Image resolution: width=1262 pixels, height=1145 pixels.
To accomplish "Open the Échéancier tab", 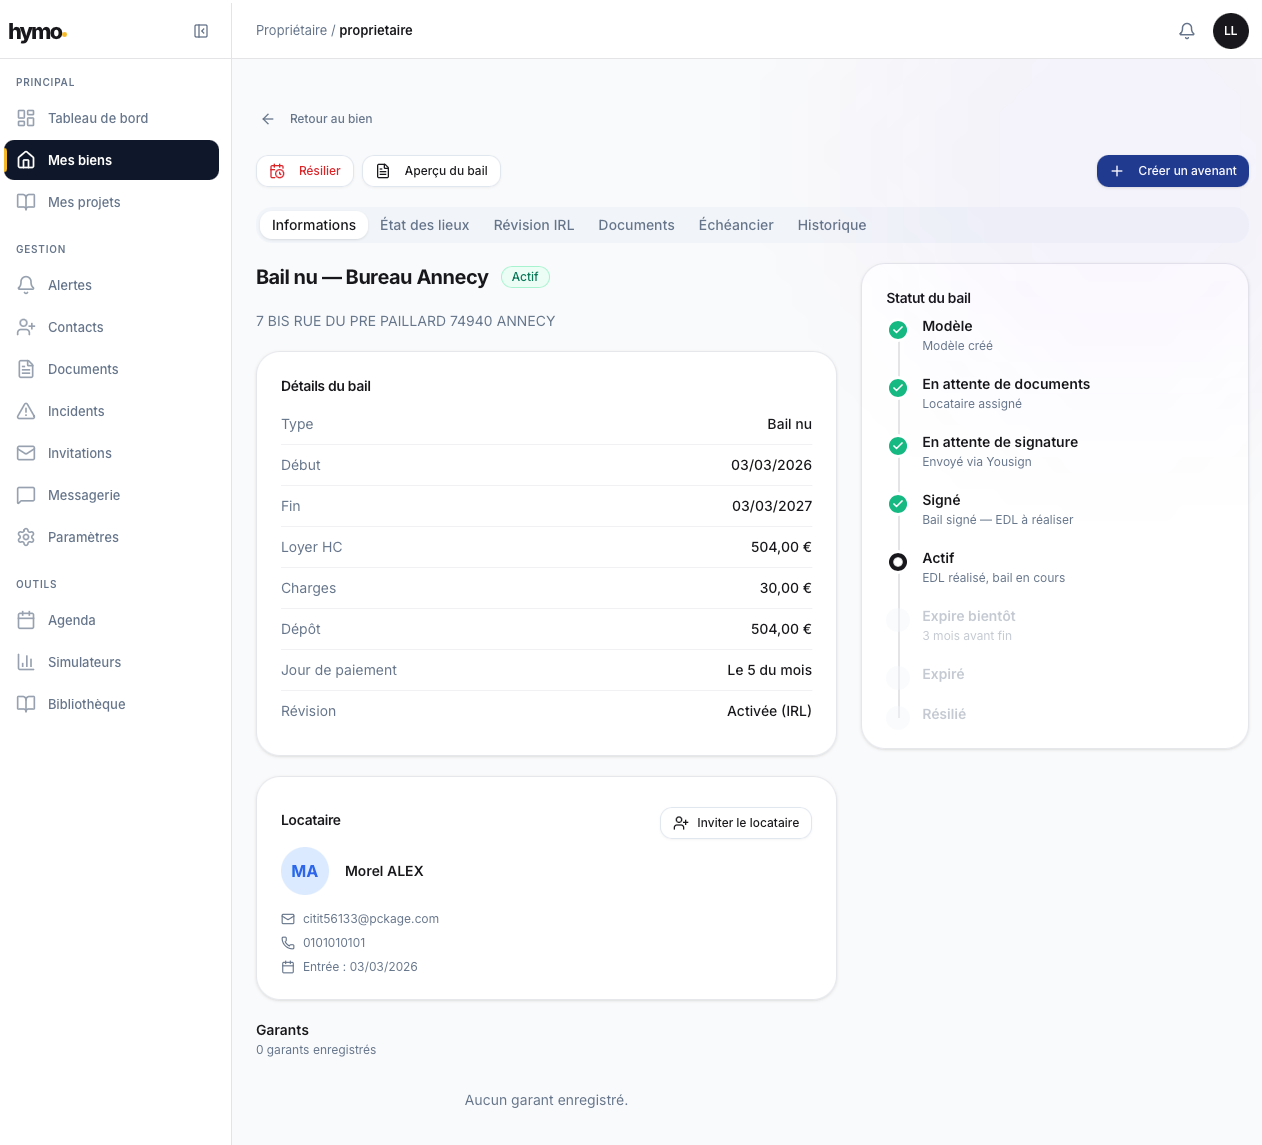I will [x=735, y=225].
